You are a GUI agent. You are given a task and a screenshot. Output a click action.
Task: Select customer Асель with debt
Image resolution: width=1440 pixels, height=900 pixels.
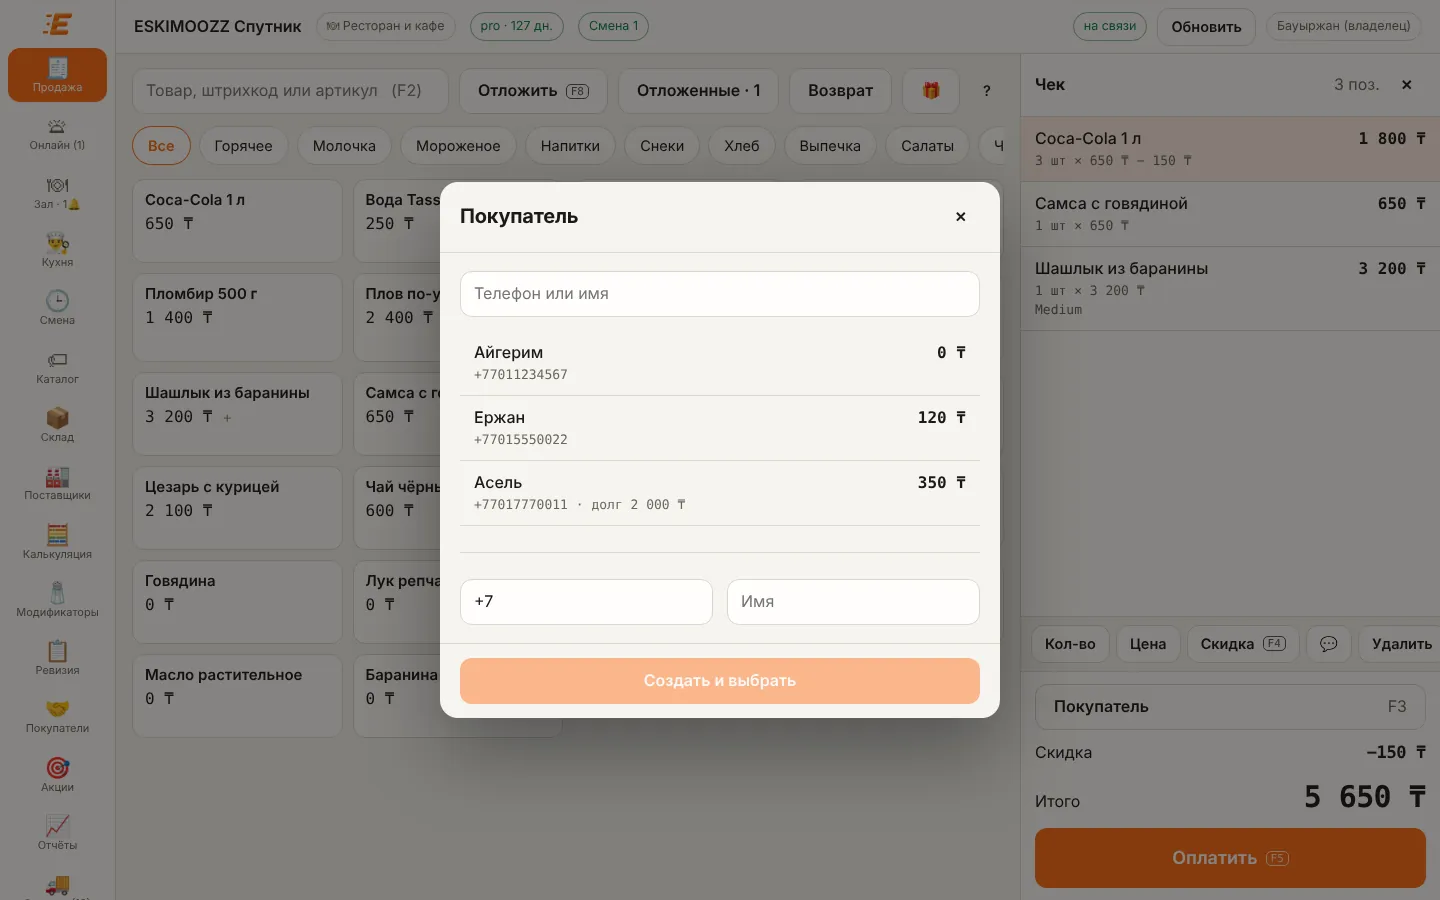coord(720,493)
